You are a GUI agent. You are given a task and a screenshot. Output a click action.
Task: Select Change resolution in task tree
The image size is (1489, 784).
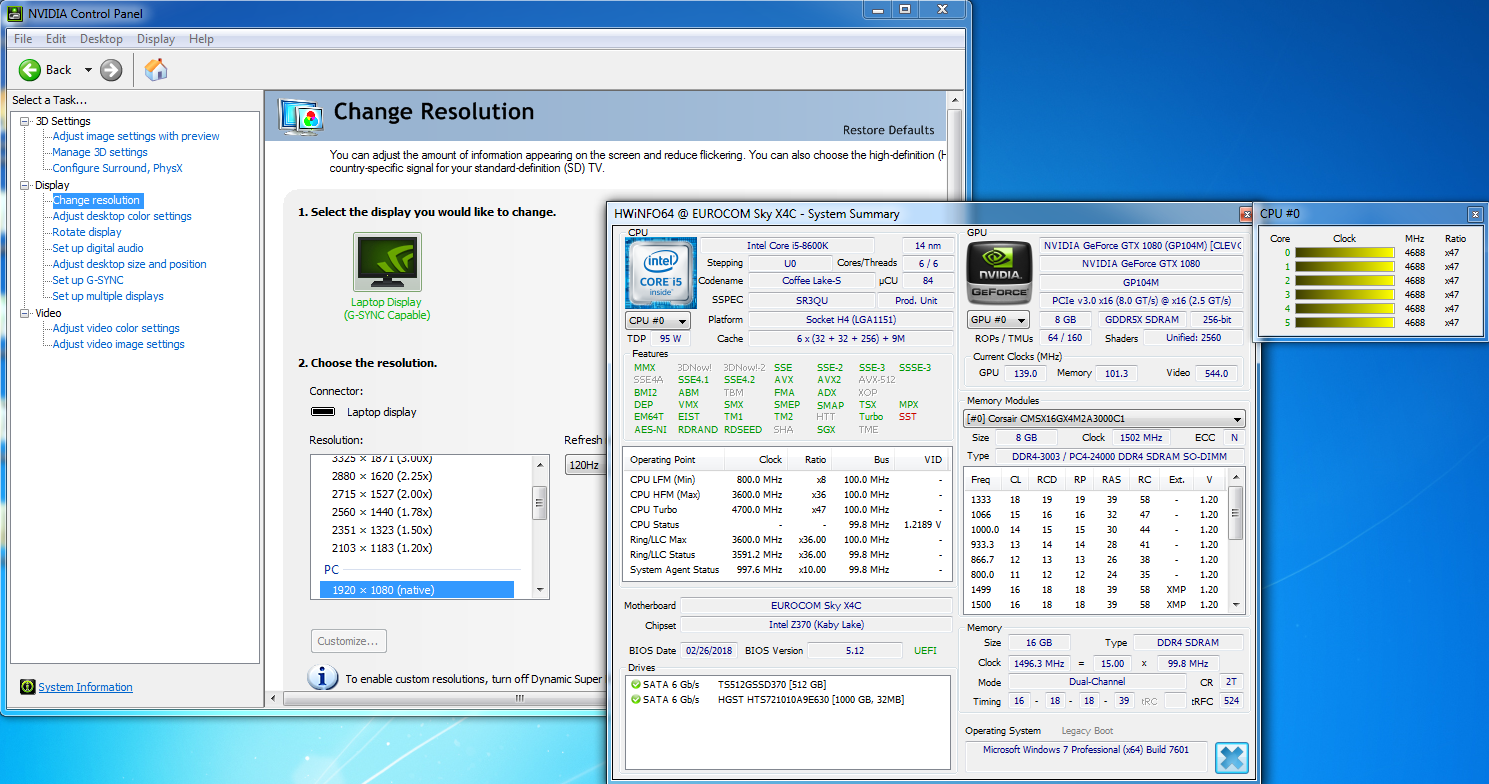pyautogui.click(x=97, y=200)
